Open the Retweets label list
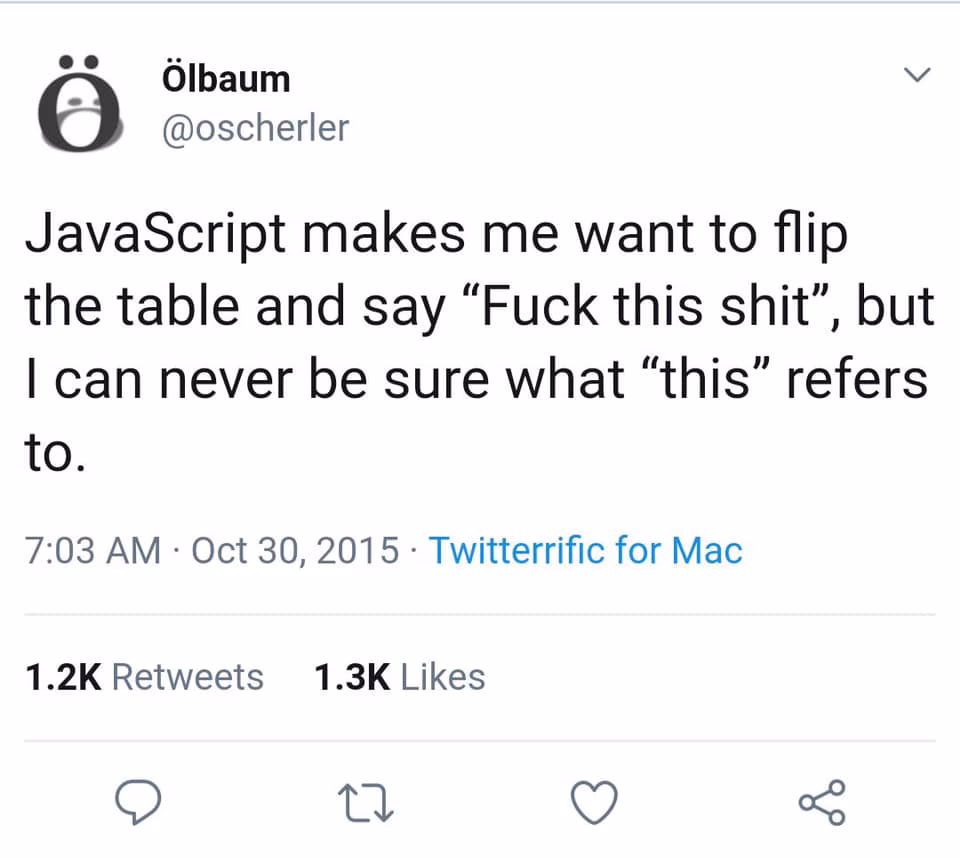This screenshot has height=858, width=960. pos(188,677)
